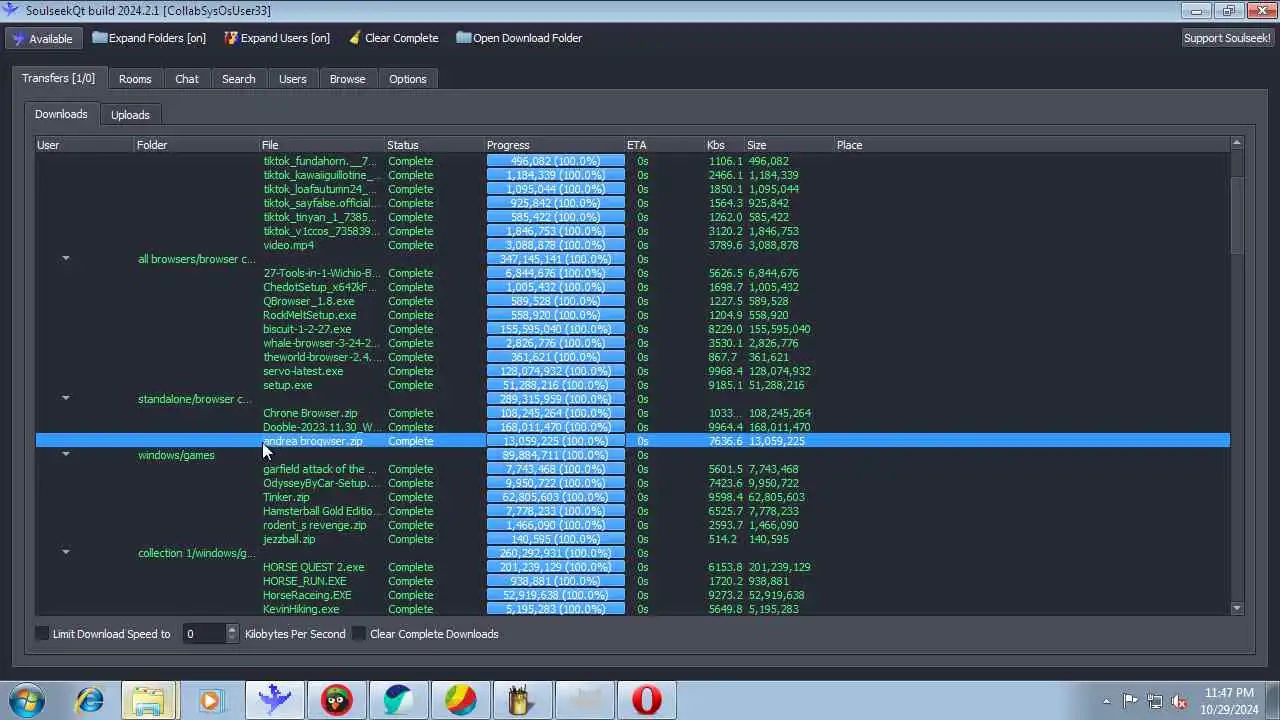Open Windows Media Player from the taskbar
The width and height of the screenshot is (1280, 720).
(210, 700)
